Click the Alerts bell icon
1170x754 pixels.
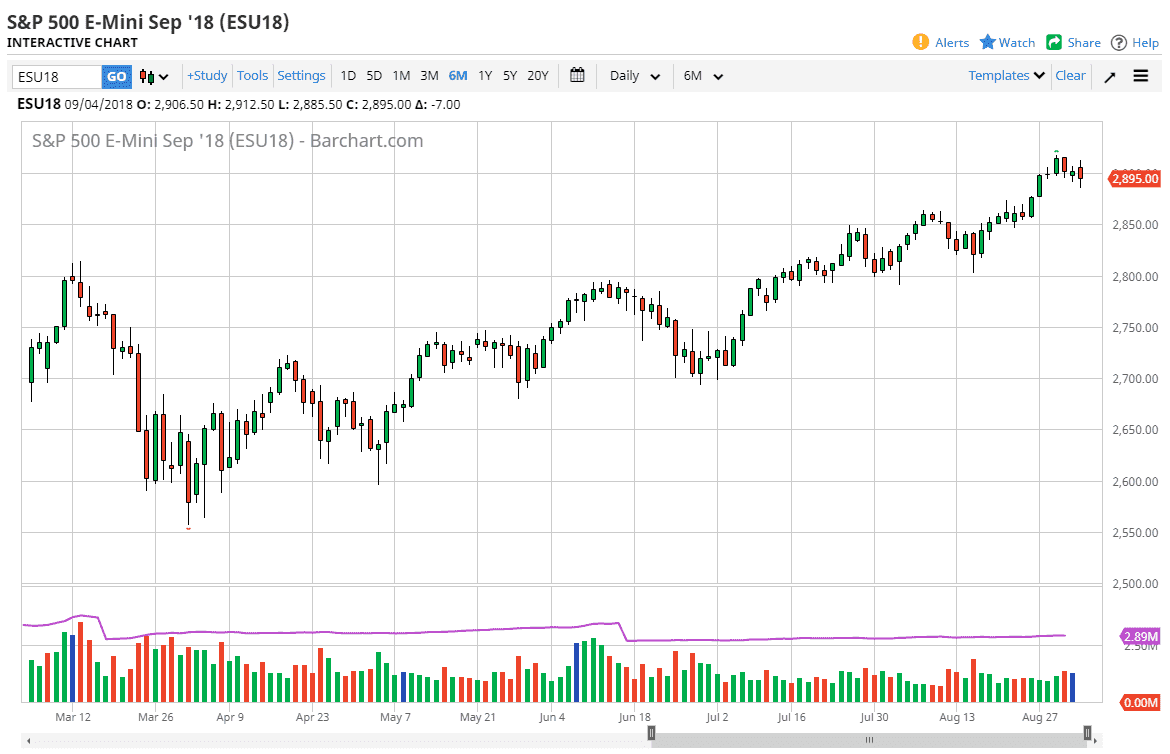pyautogui.click(x=922, y=42)
